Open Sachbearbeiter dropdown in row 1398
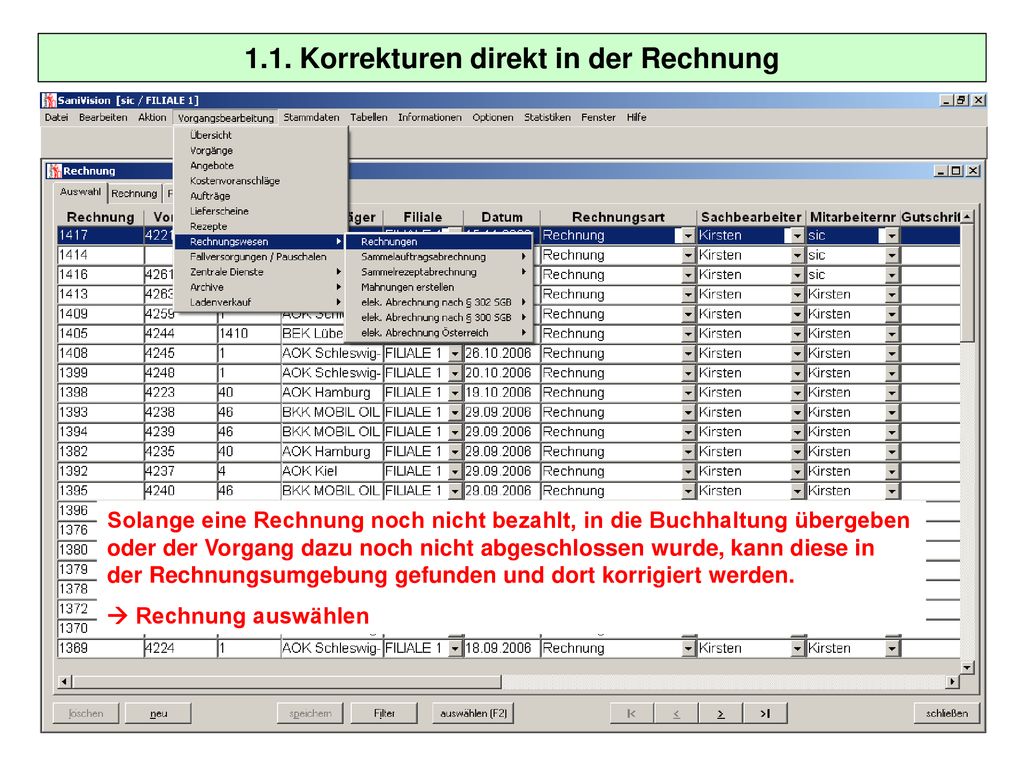 pos(797,393)
